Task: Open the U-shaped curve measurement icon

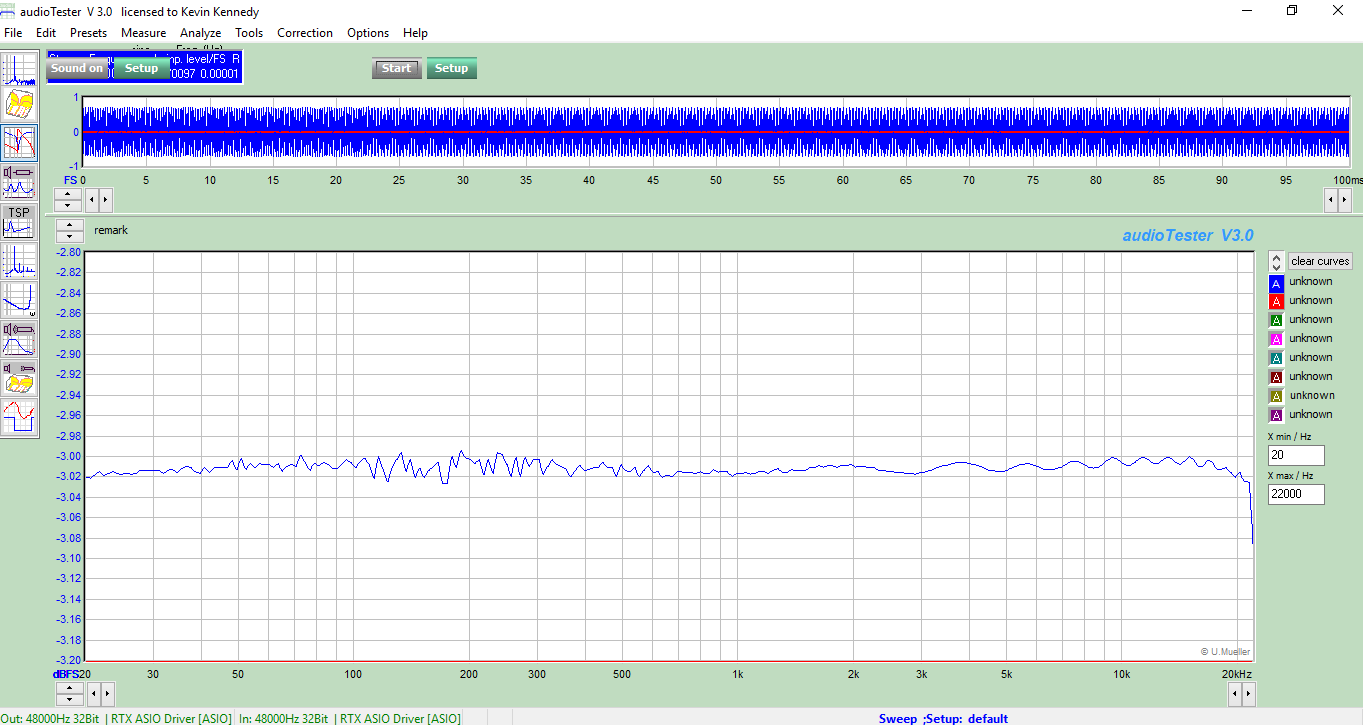Action: click(20, 299)
